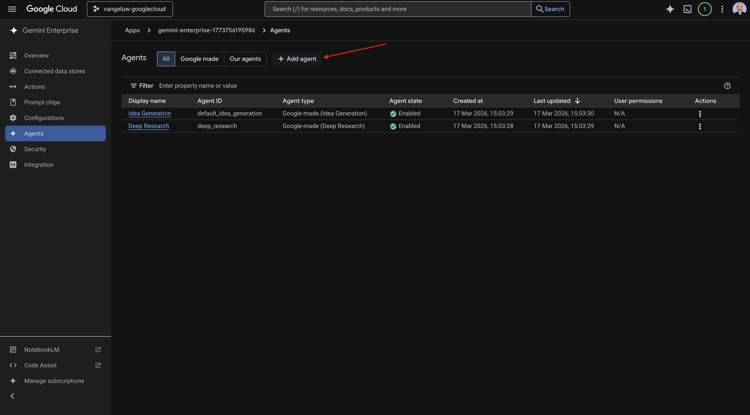
Task: Click the Add agent button
Action: [297, 59]
